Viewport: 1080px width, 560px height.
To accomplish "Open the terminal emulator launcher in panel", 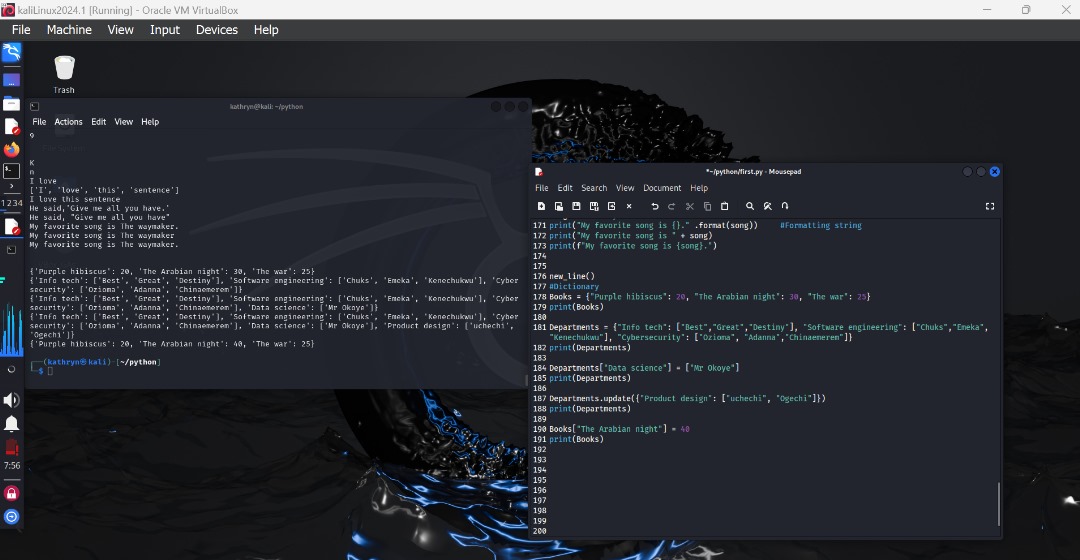I will (12, 170).
